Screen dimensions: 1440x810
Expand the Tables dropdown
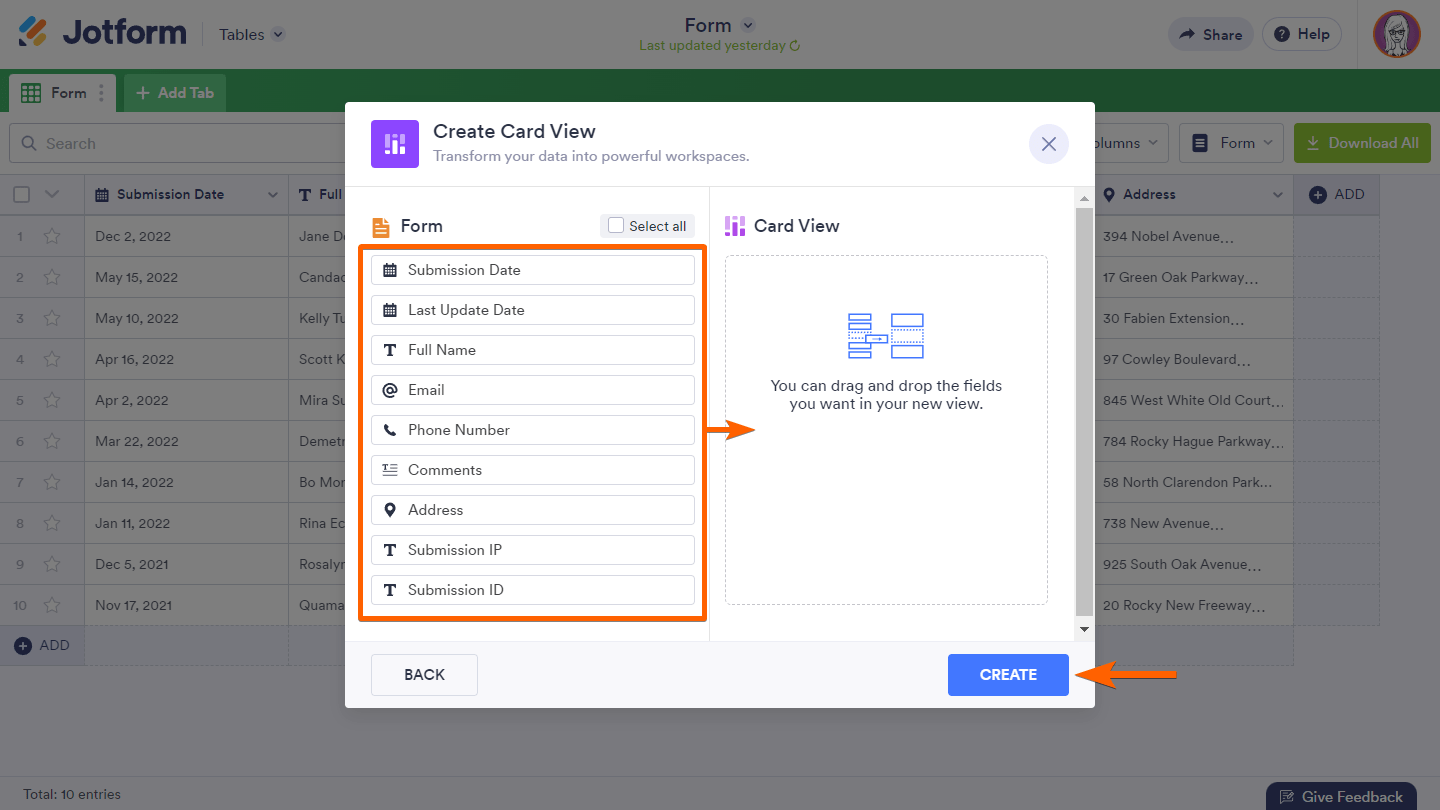pyautogui.click(x=278, y=34)
